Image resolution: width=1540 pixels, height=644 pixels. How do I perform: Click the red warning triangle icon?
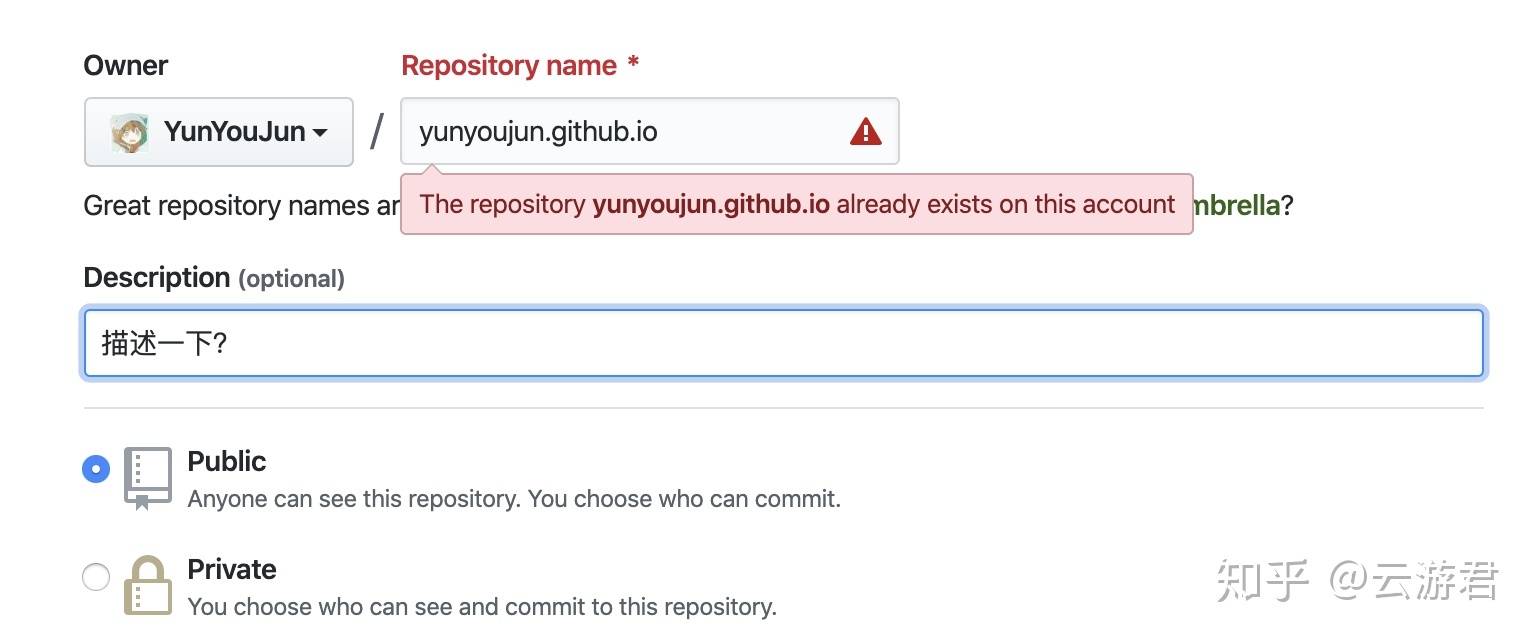pyautogui.click(x=865, y=132)
